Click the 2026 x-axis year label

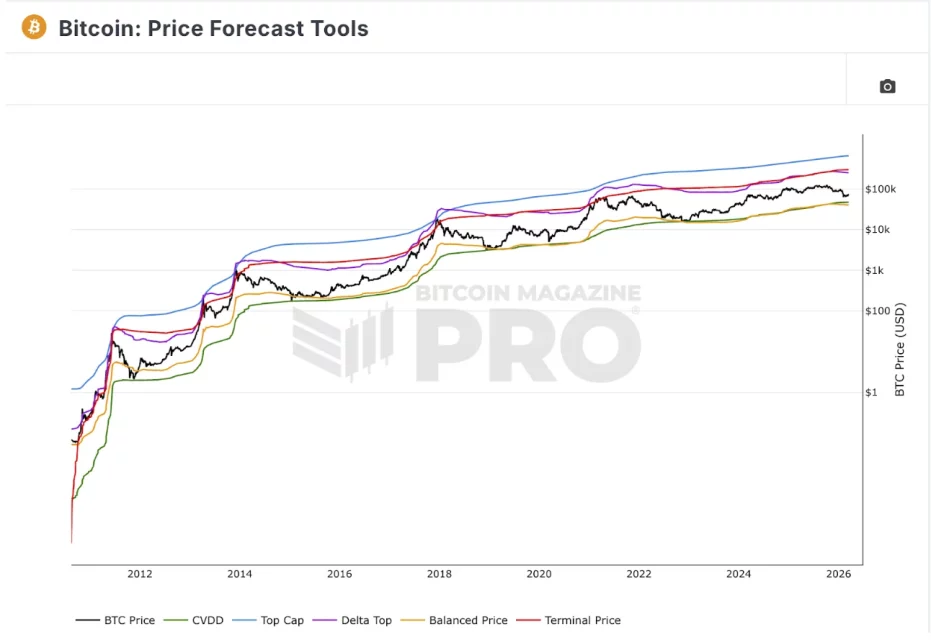point(838,574)
